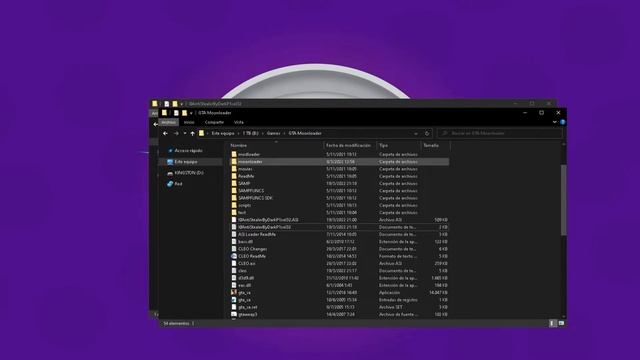Click the forward navigation arrow

point(176,133)
